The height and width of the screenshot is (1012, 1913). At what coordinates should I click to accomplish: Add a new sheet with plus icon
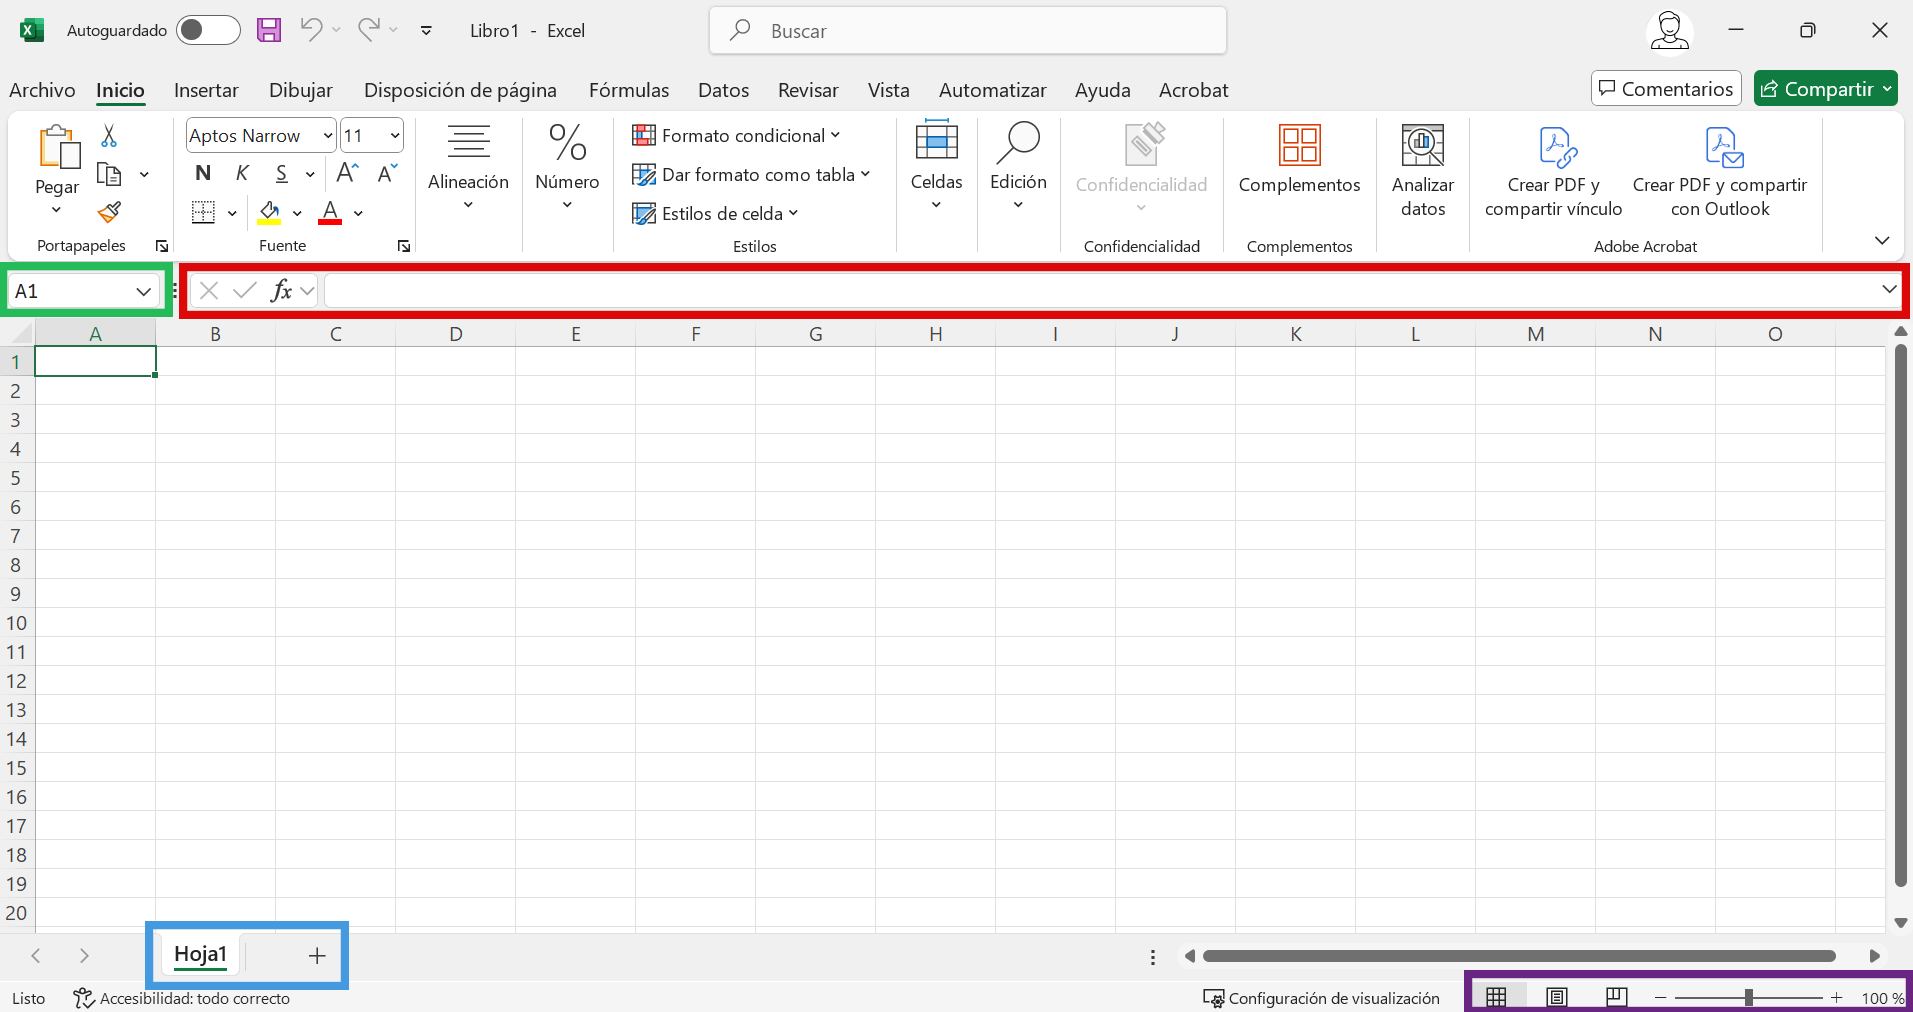pyautogui.click(x=317, y=956)
